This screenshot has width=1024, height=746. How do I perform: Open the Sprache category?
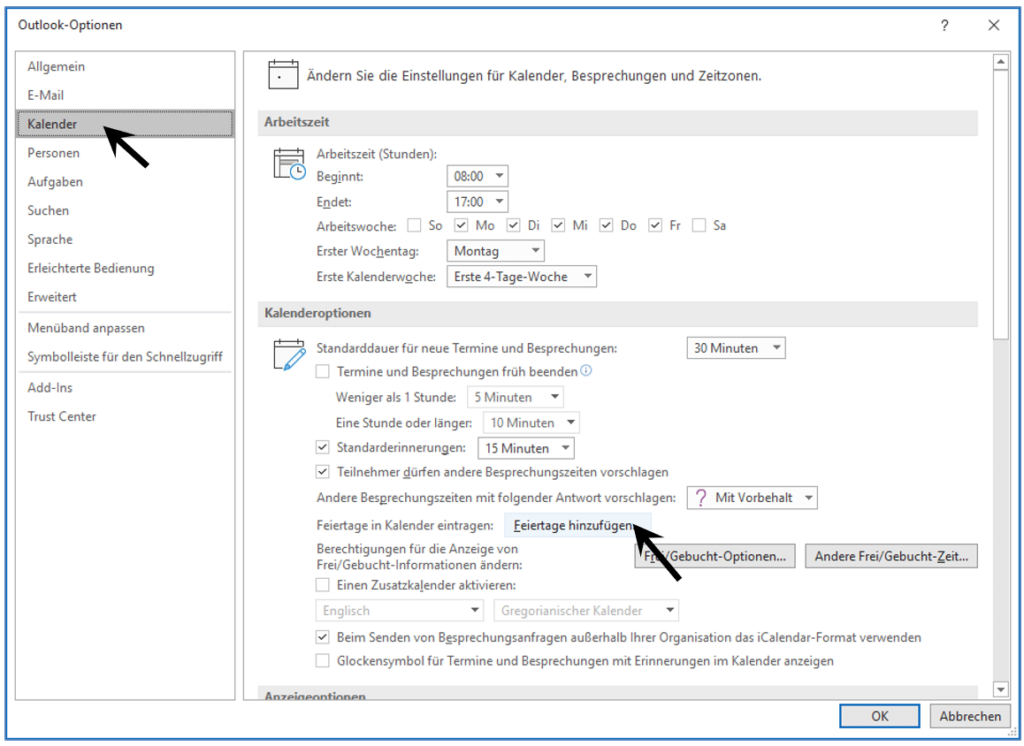(125, 239)
